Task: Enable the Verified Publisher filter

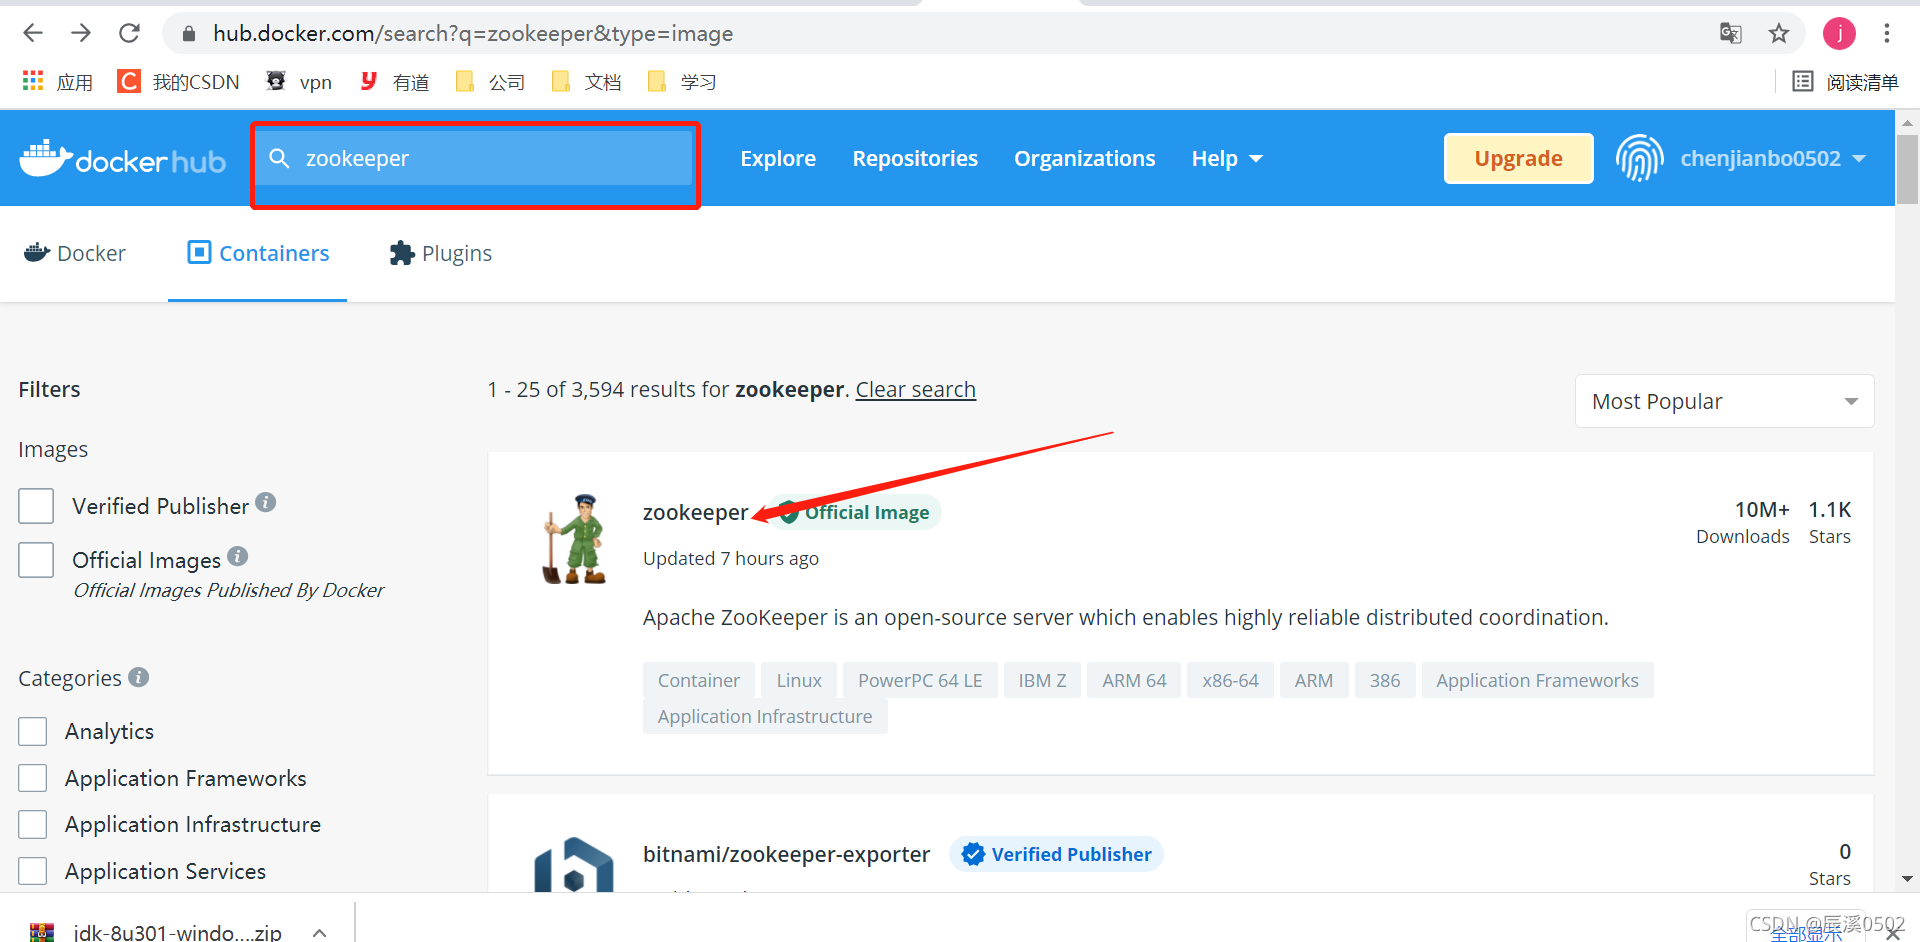Action: (x=36, y=506)
